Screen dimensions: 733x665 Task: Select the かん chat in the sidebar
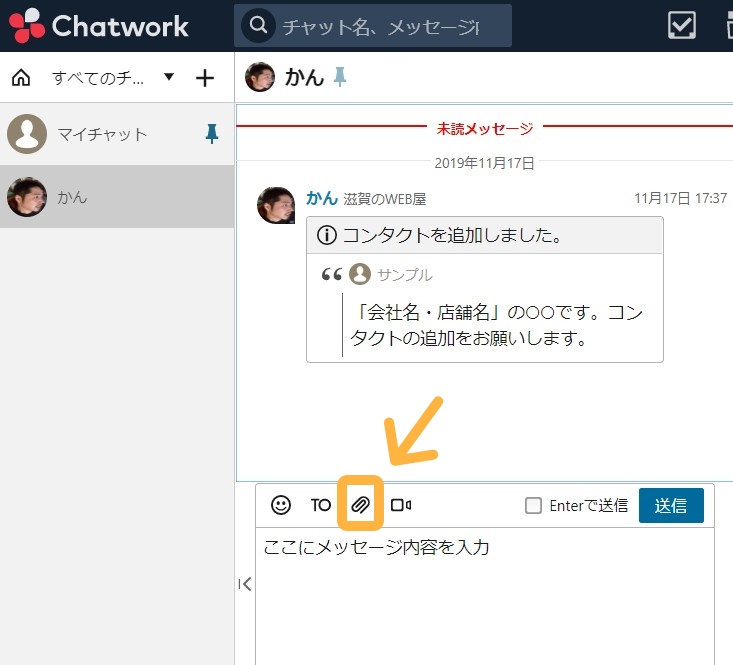point(72,197)
